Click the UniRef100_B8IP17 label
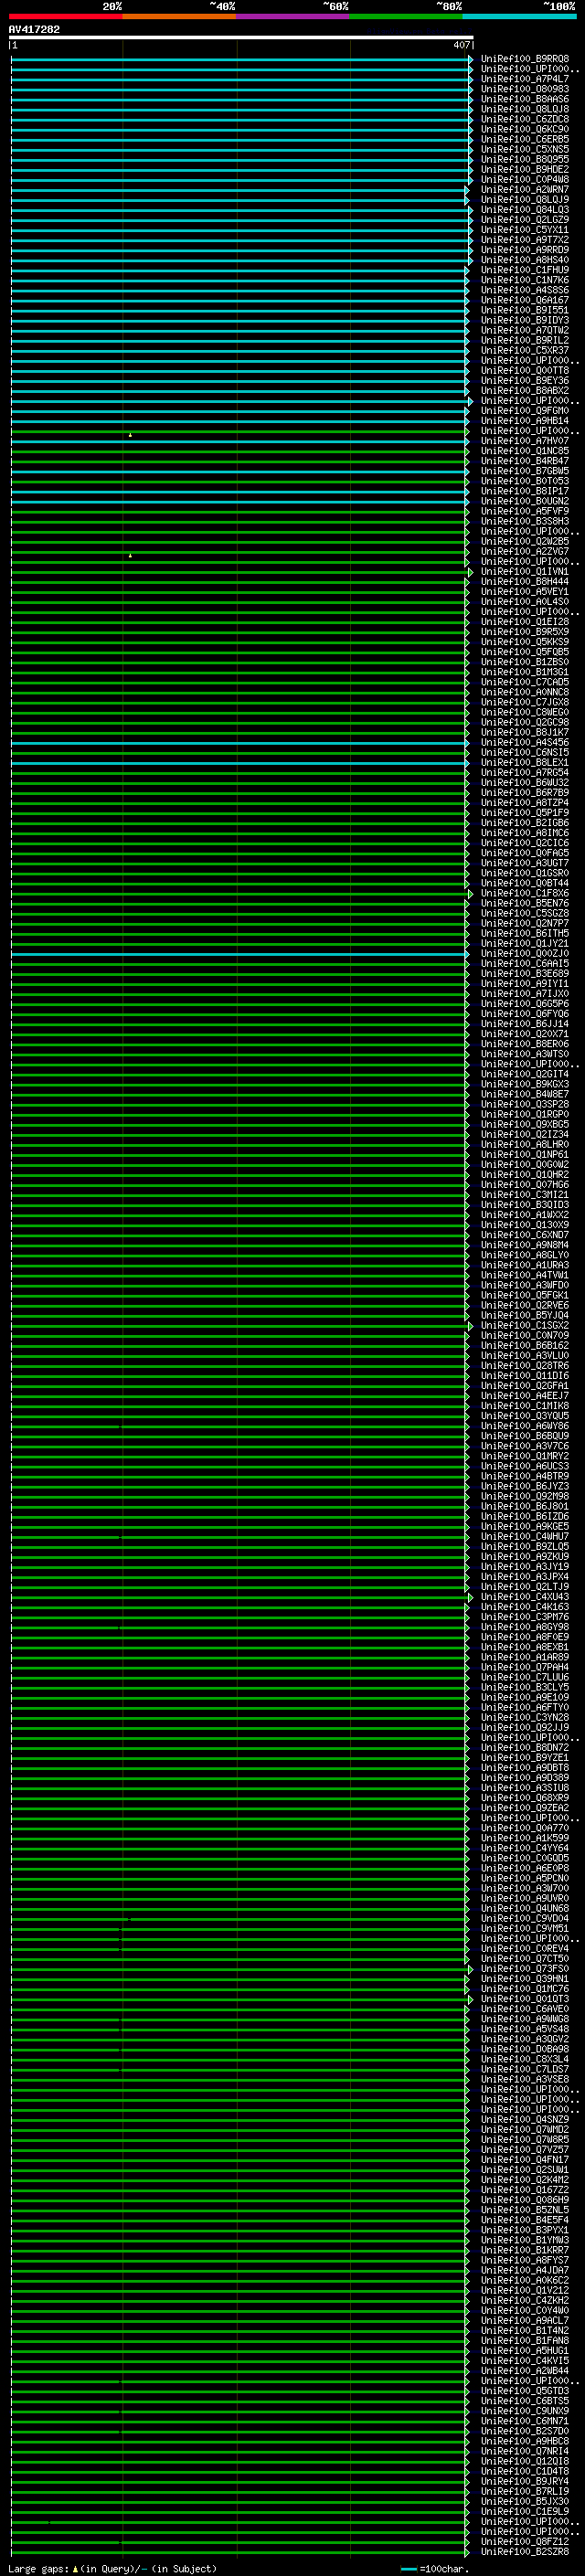 pyautogui.click(x=525, y=491)
